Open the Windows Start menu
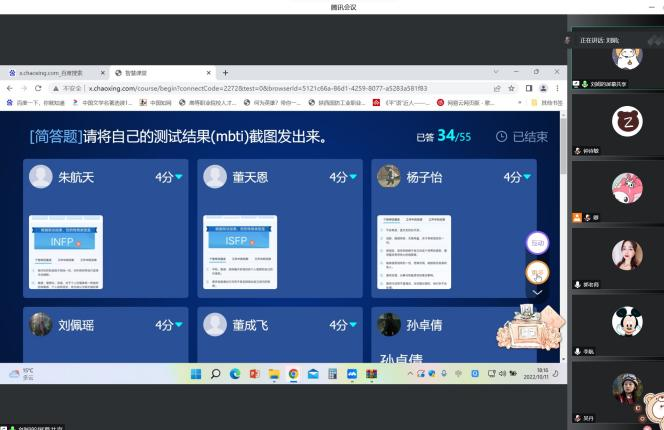The image size is (664, 430). click(195, 373)
